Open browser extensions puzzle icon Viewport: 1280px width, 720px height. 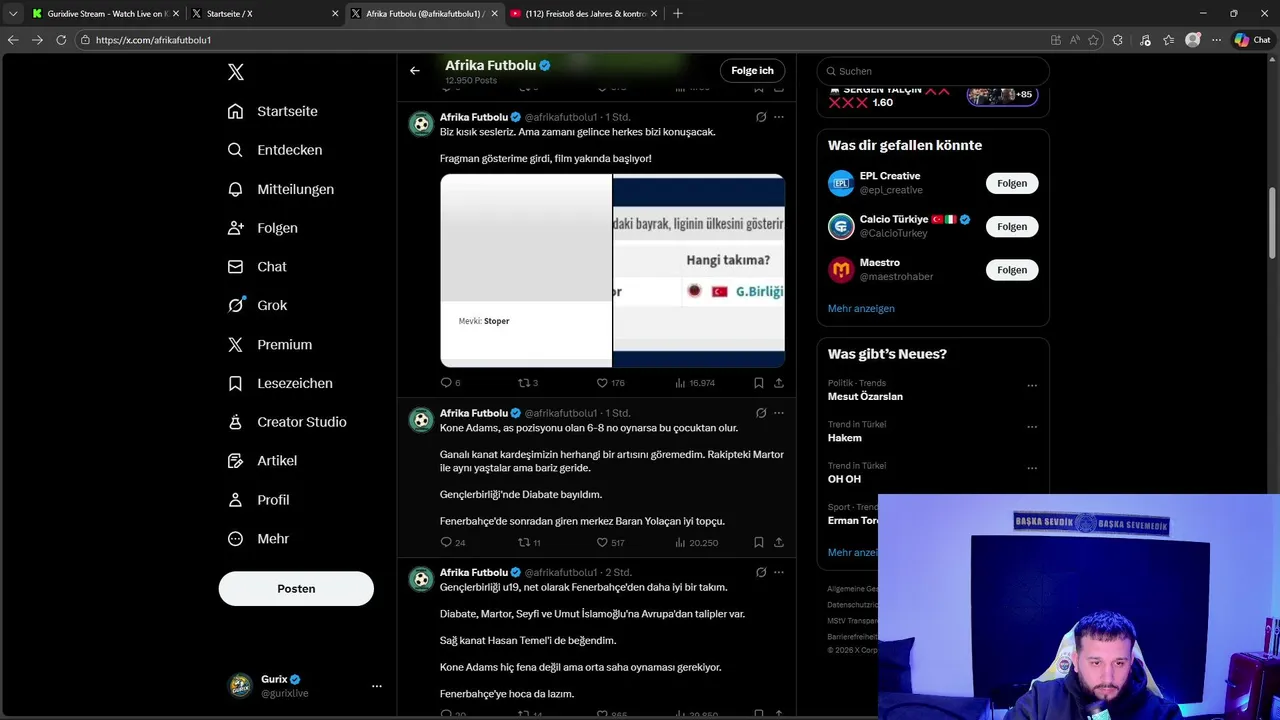coord(1118,40)
